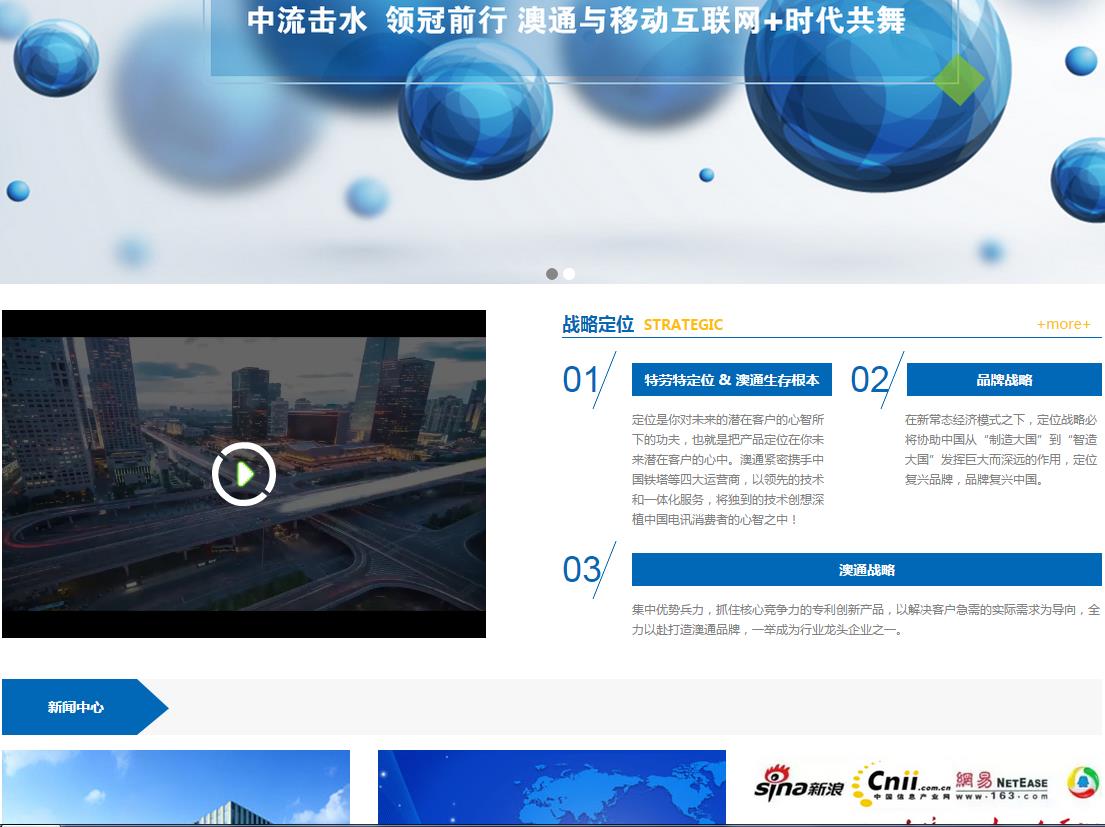This screenshot has height=827, width=1105.
Task: Open the 特劳特定位 & 澳通生存根本 button
Action: tap(731, 380)
